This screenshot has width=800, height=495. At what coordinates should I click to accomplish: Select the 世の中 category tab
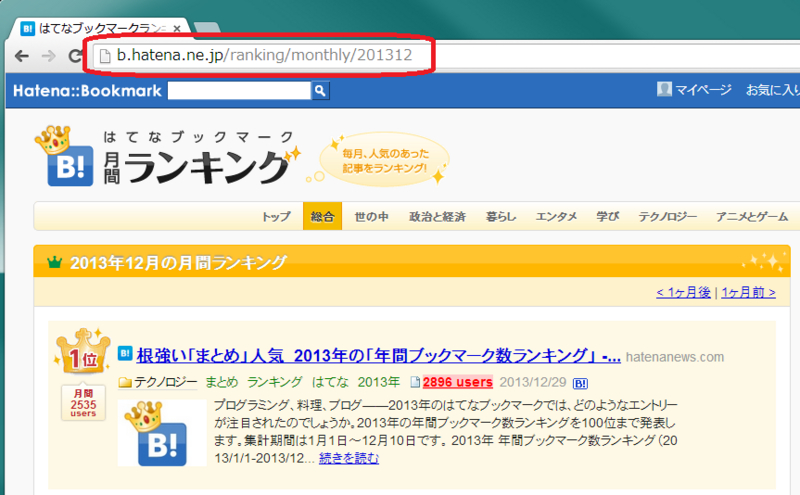coord(371,216)
